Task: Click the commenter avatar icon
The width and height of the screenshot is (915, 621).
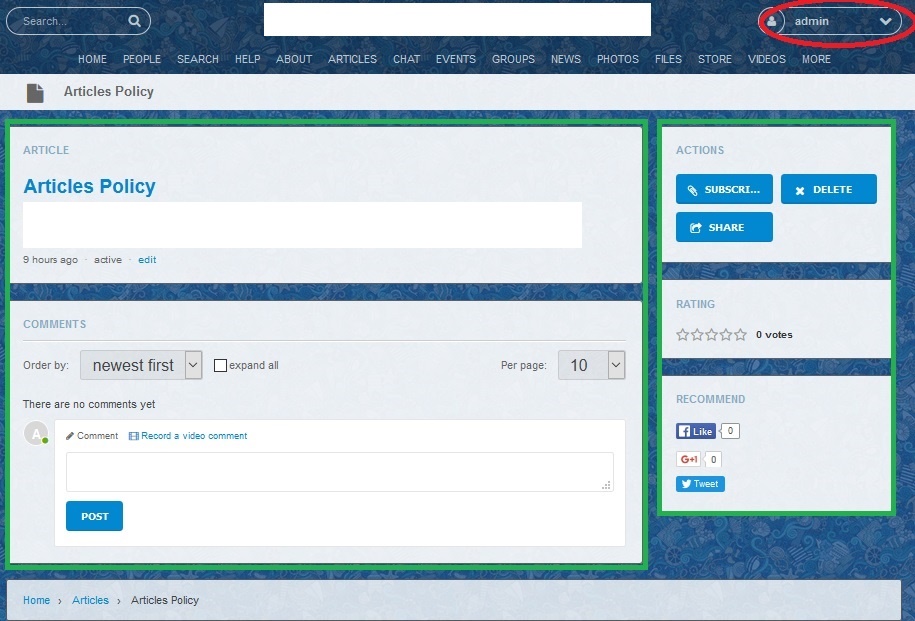Action: point(36,433)
